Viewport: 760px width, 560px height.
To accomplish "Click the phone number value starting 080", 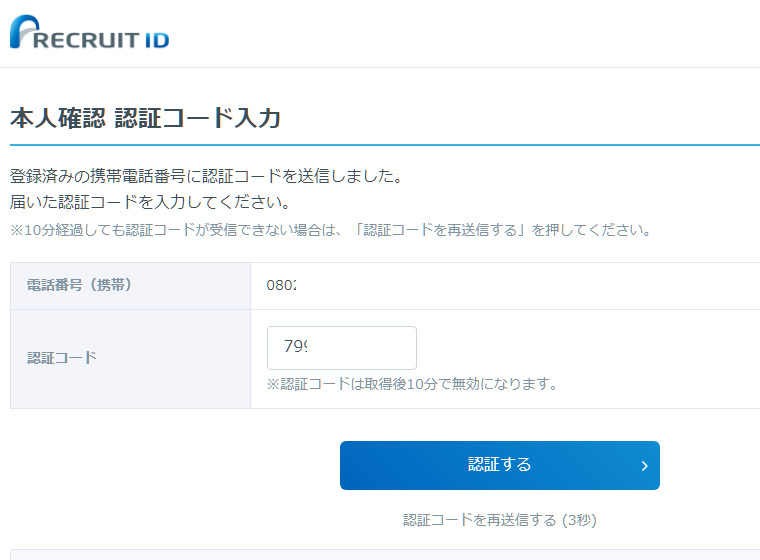I will coord(281,286).
